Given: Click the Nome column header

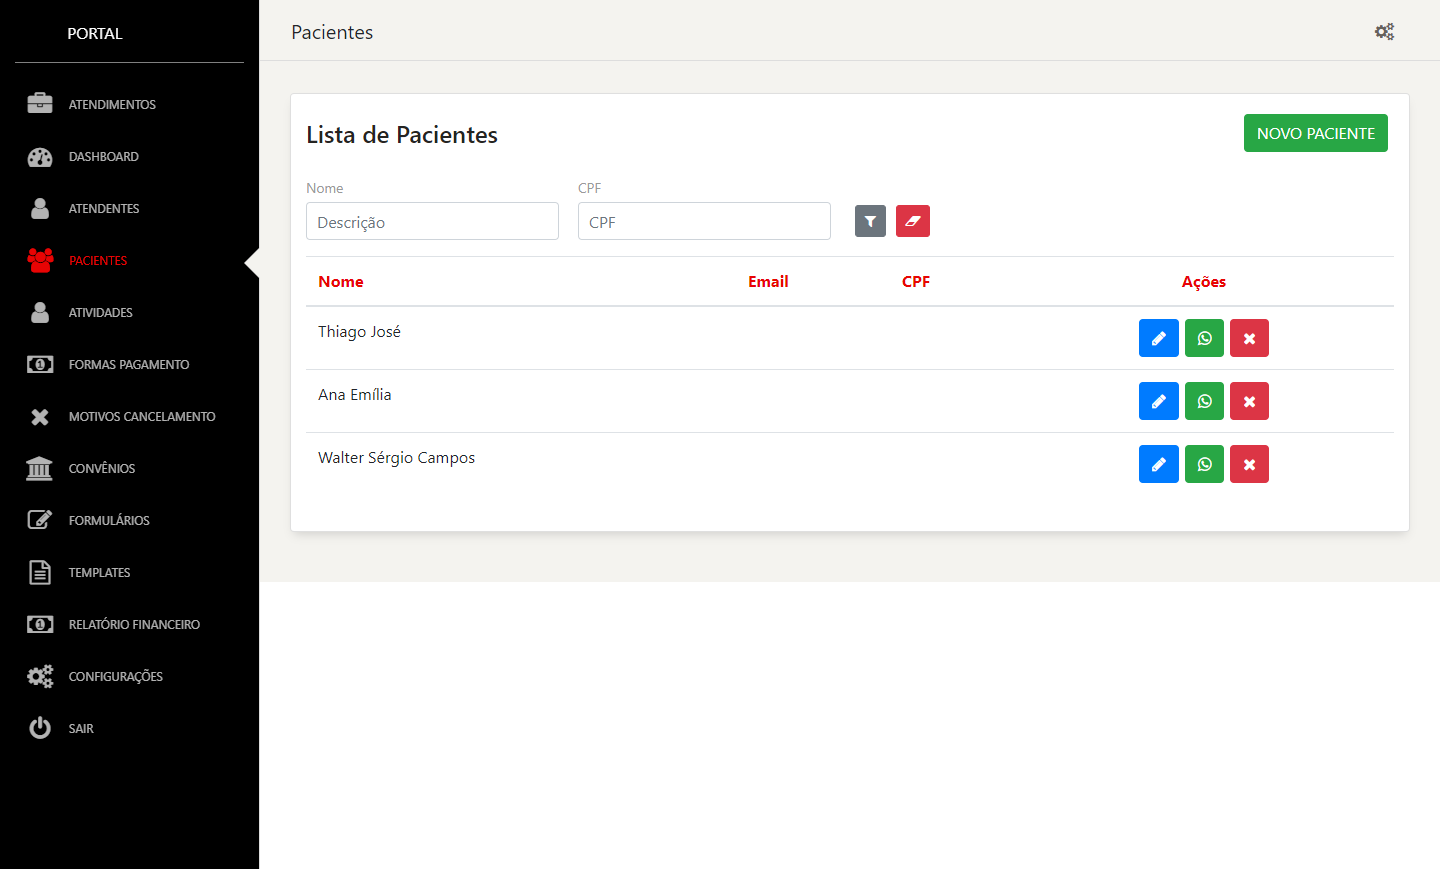Looking at the screenshot, I should (x=341, y=282).
